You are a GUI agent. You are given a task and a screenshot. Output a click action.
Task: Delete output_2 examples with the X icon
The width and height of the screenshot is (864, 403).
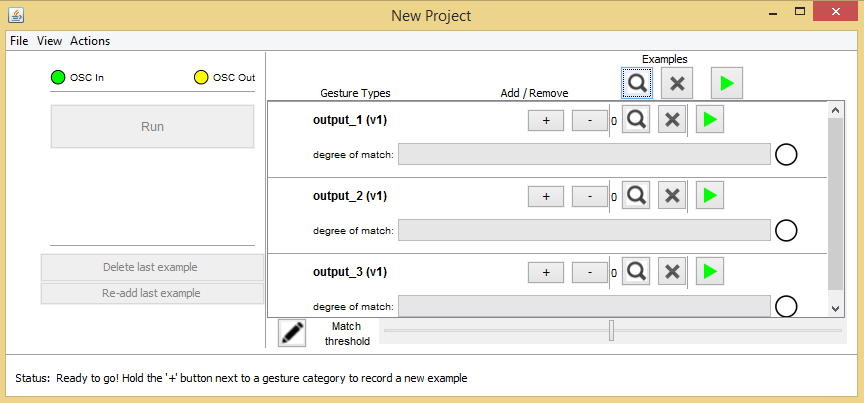672,195
